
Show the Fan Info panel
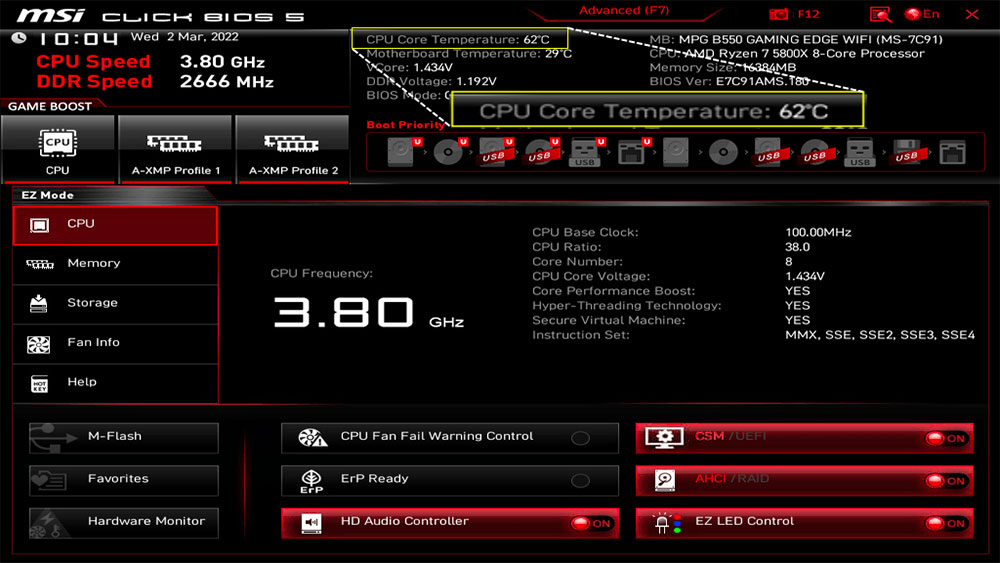coord(115,343)
